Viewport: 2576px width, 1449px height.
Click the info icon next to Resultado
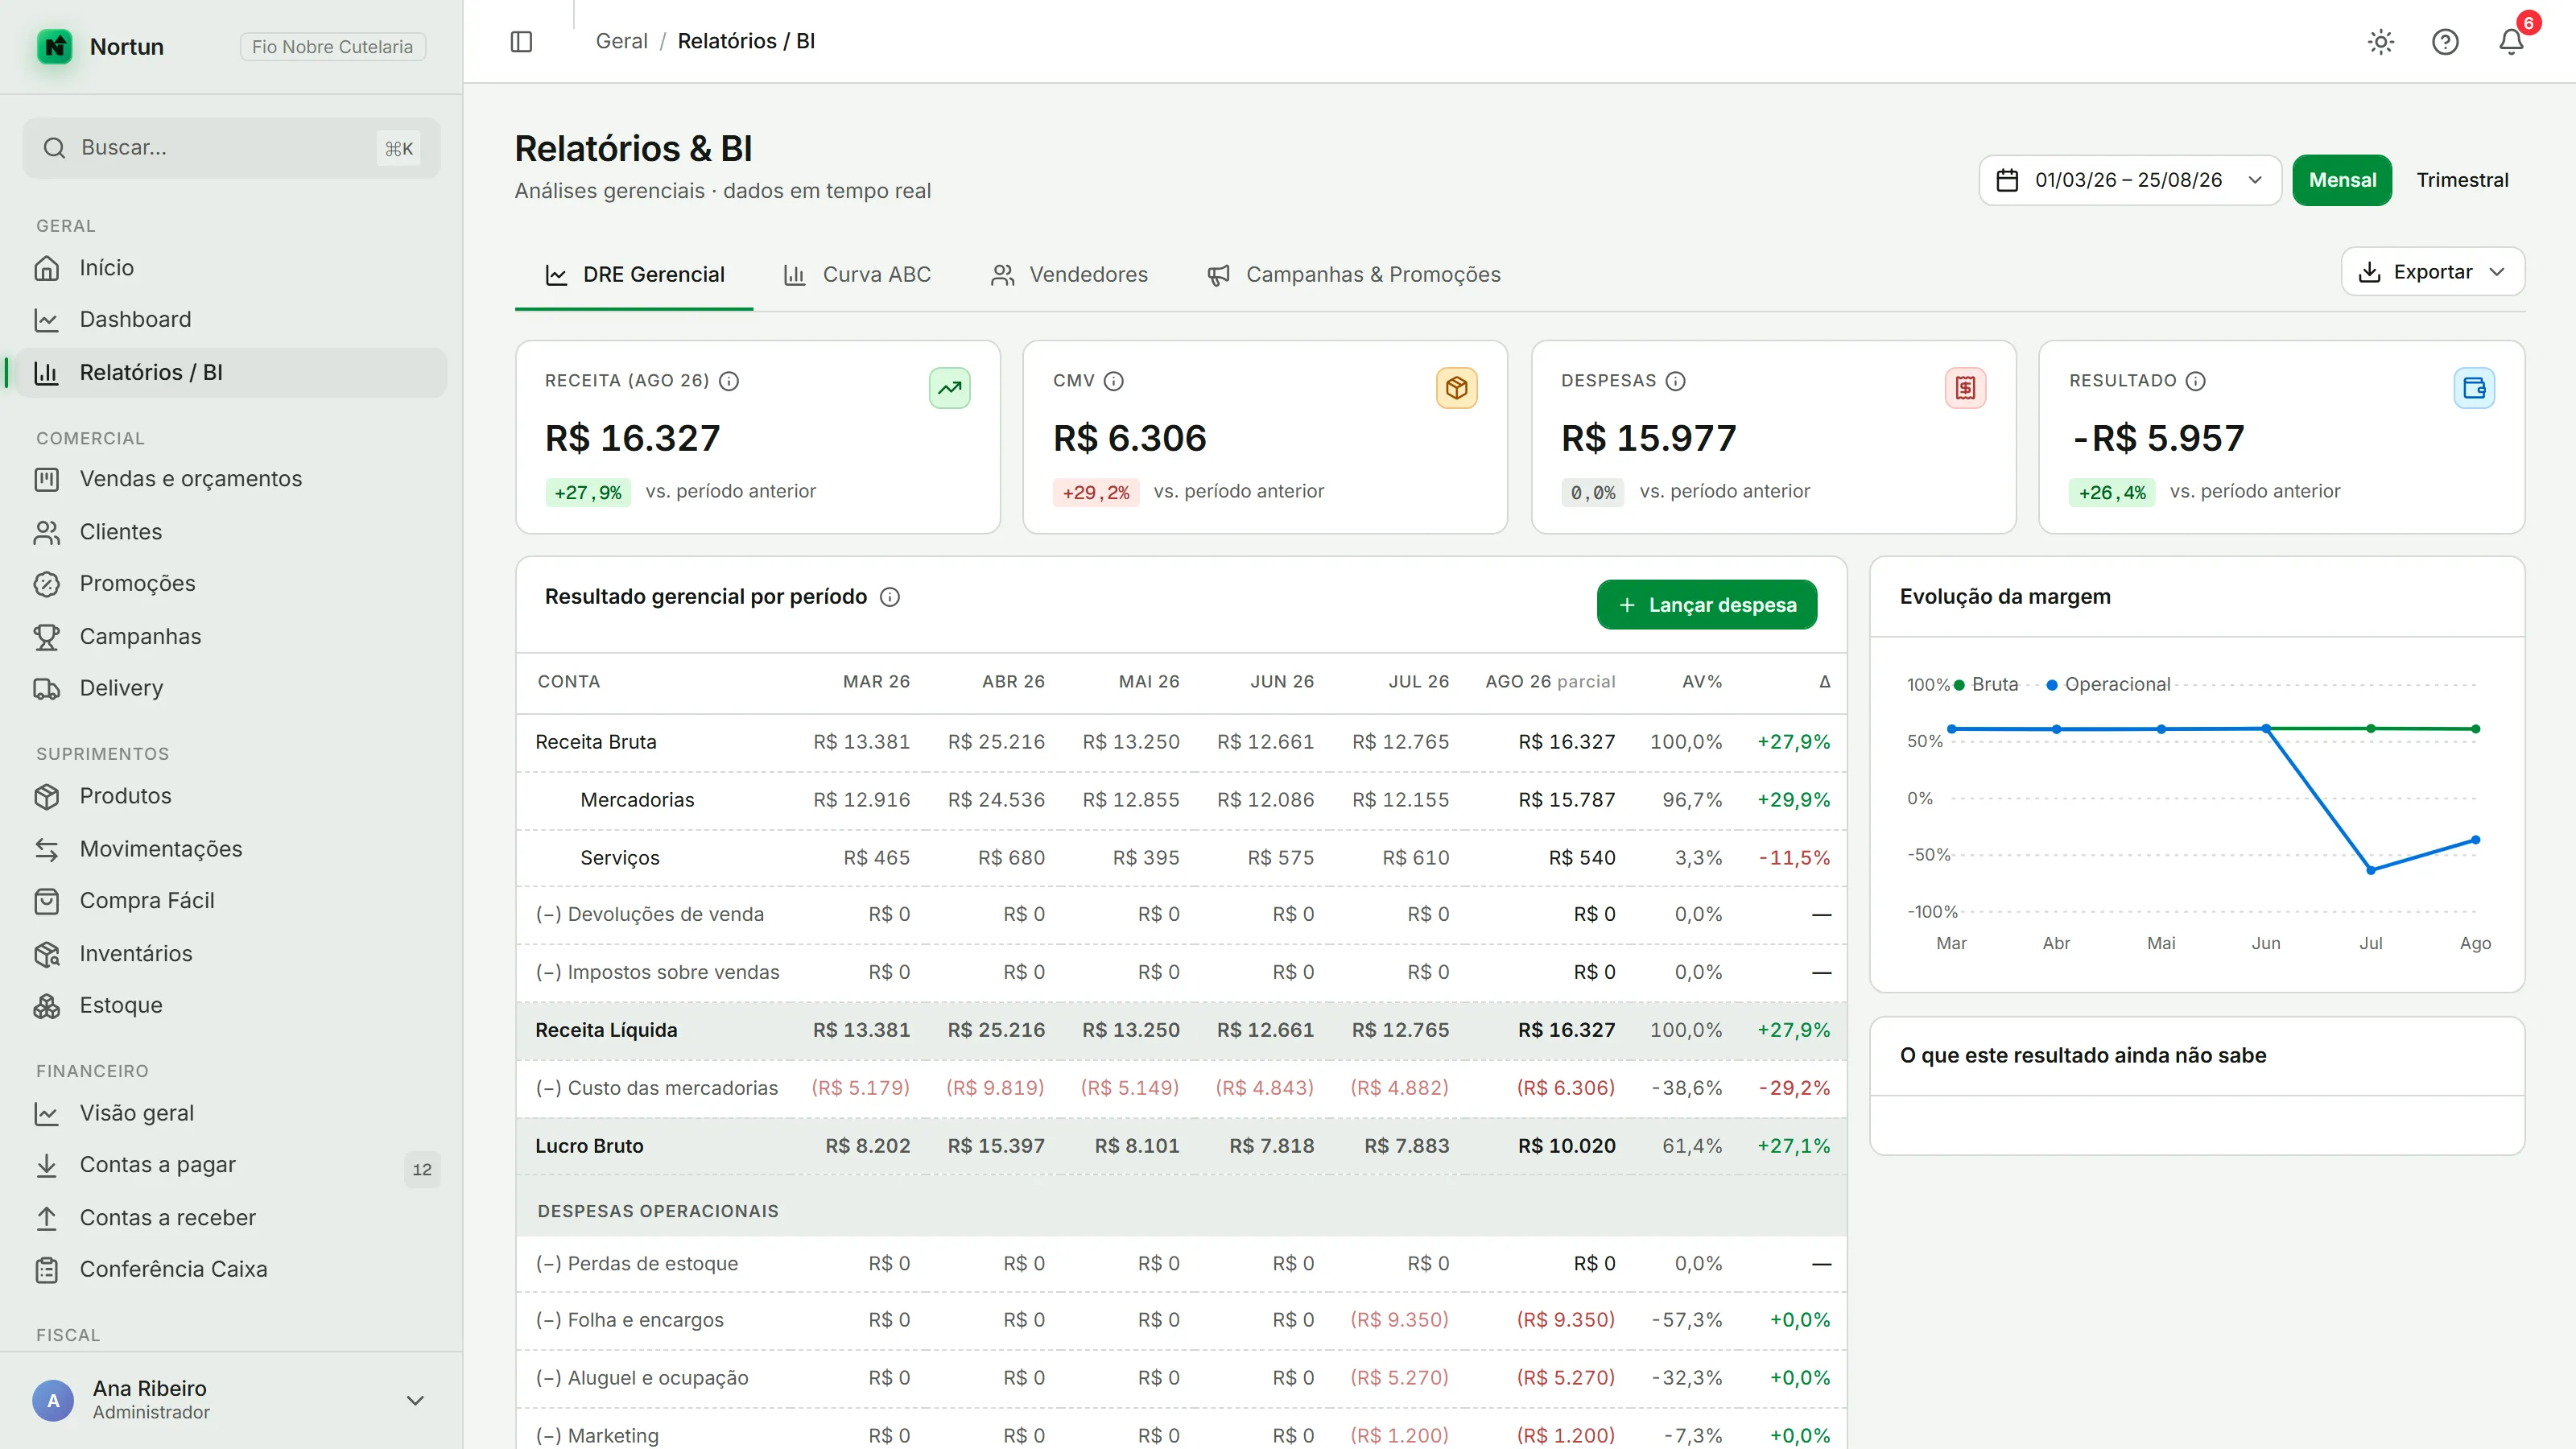[2195, 381]
